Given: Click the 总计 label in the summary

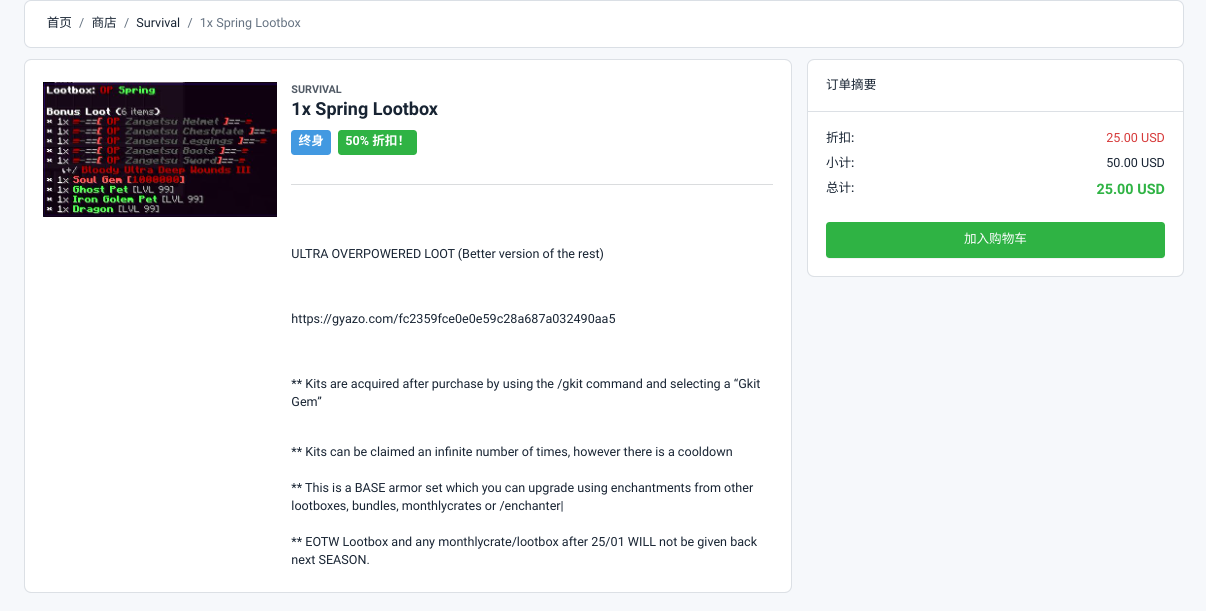Looking at the screenshot, I should click(840, 188).
